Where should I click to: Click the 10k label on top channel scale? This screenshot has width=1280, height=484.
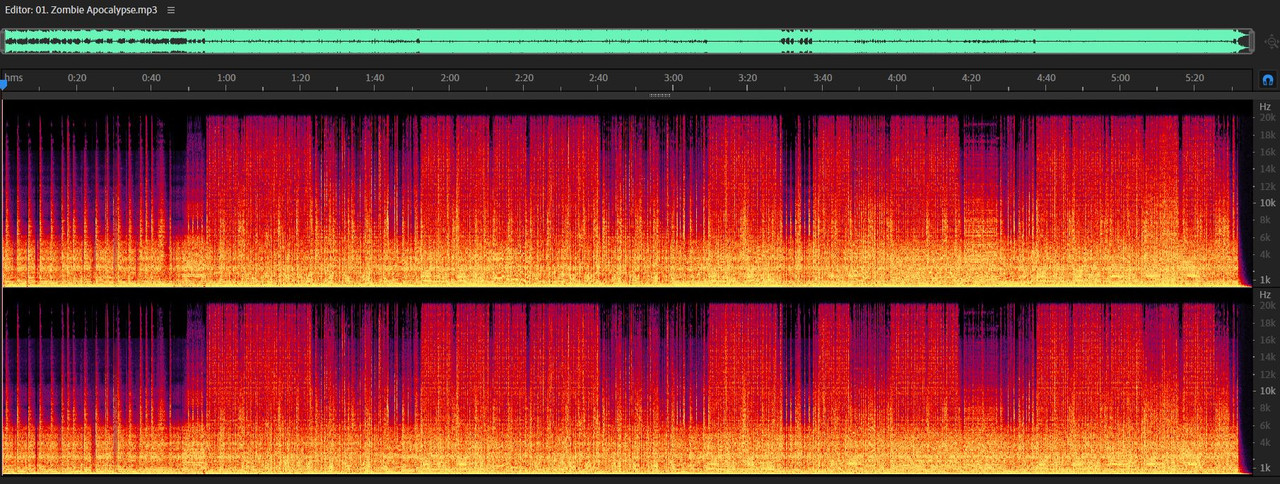coord(1267,202)
